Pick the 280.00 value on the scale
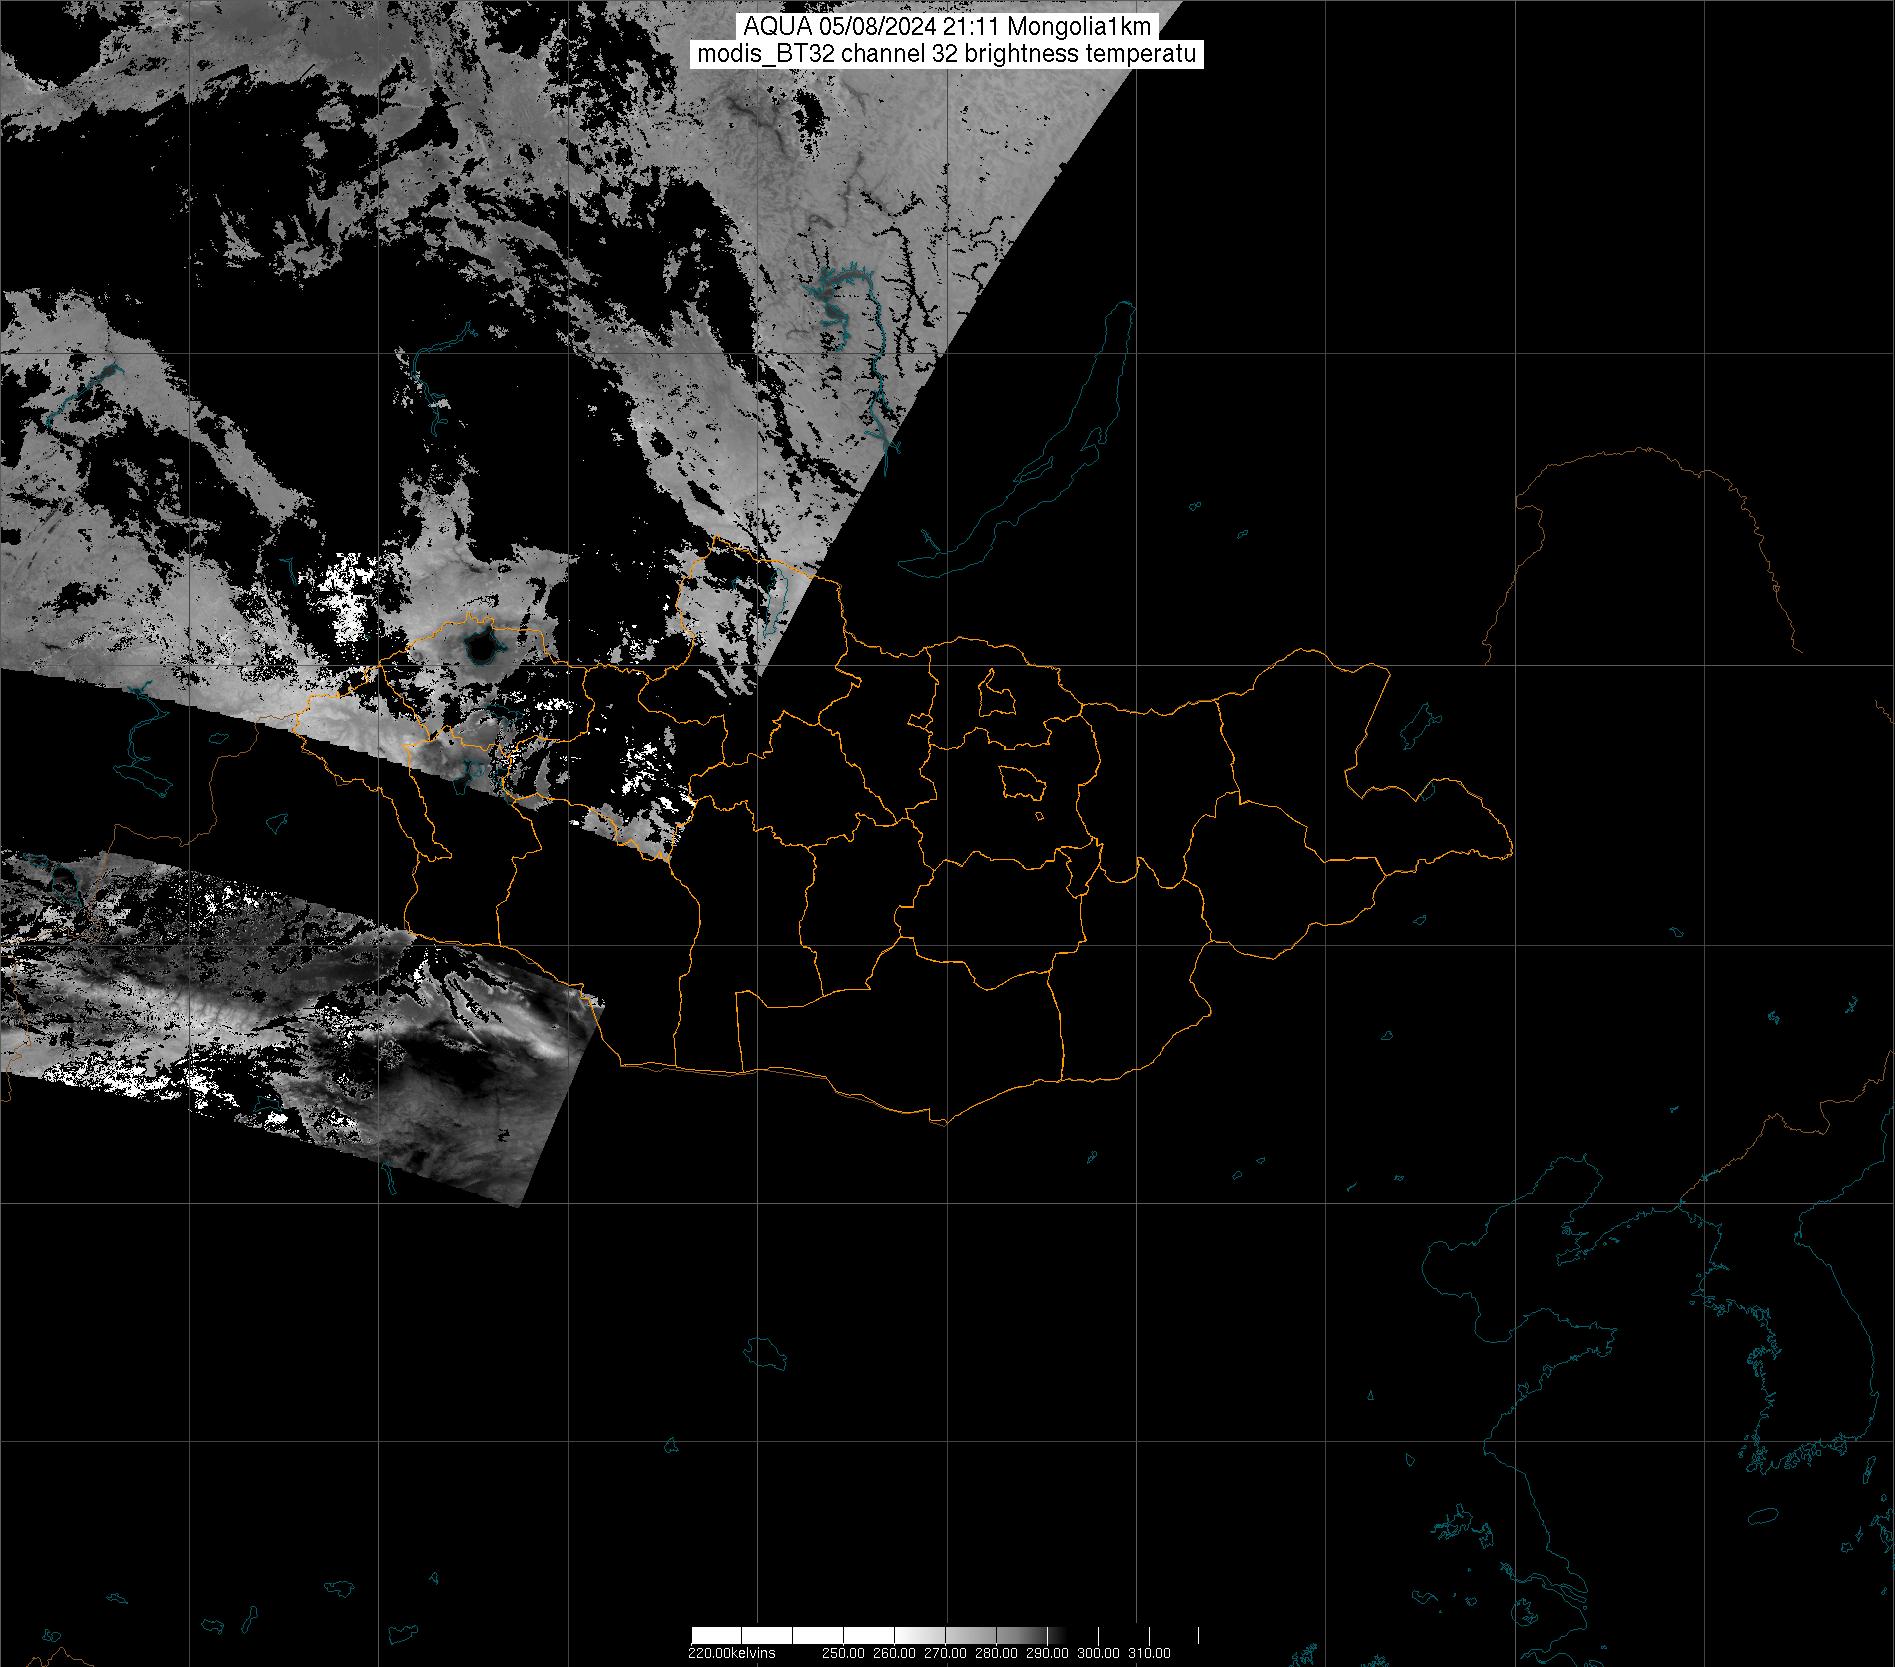Viewport: 1895px width, 1667px height. tap(996, 1653)
